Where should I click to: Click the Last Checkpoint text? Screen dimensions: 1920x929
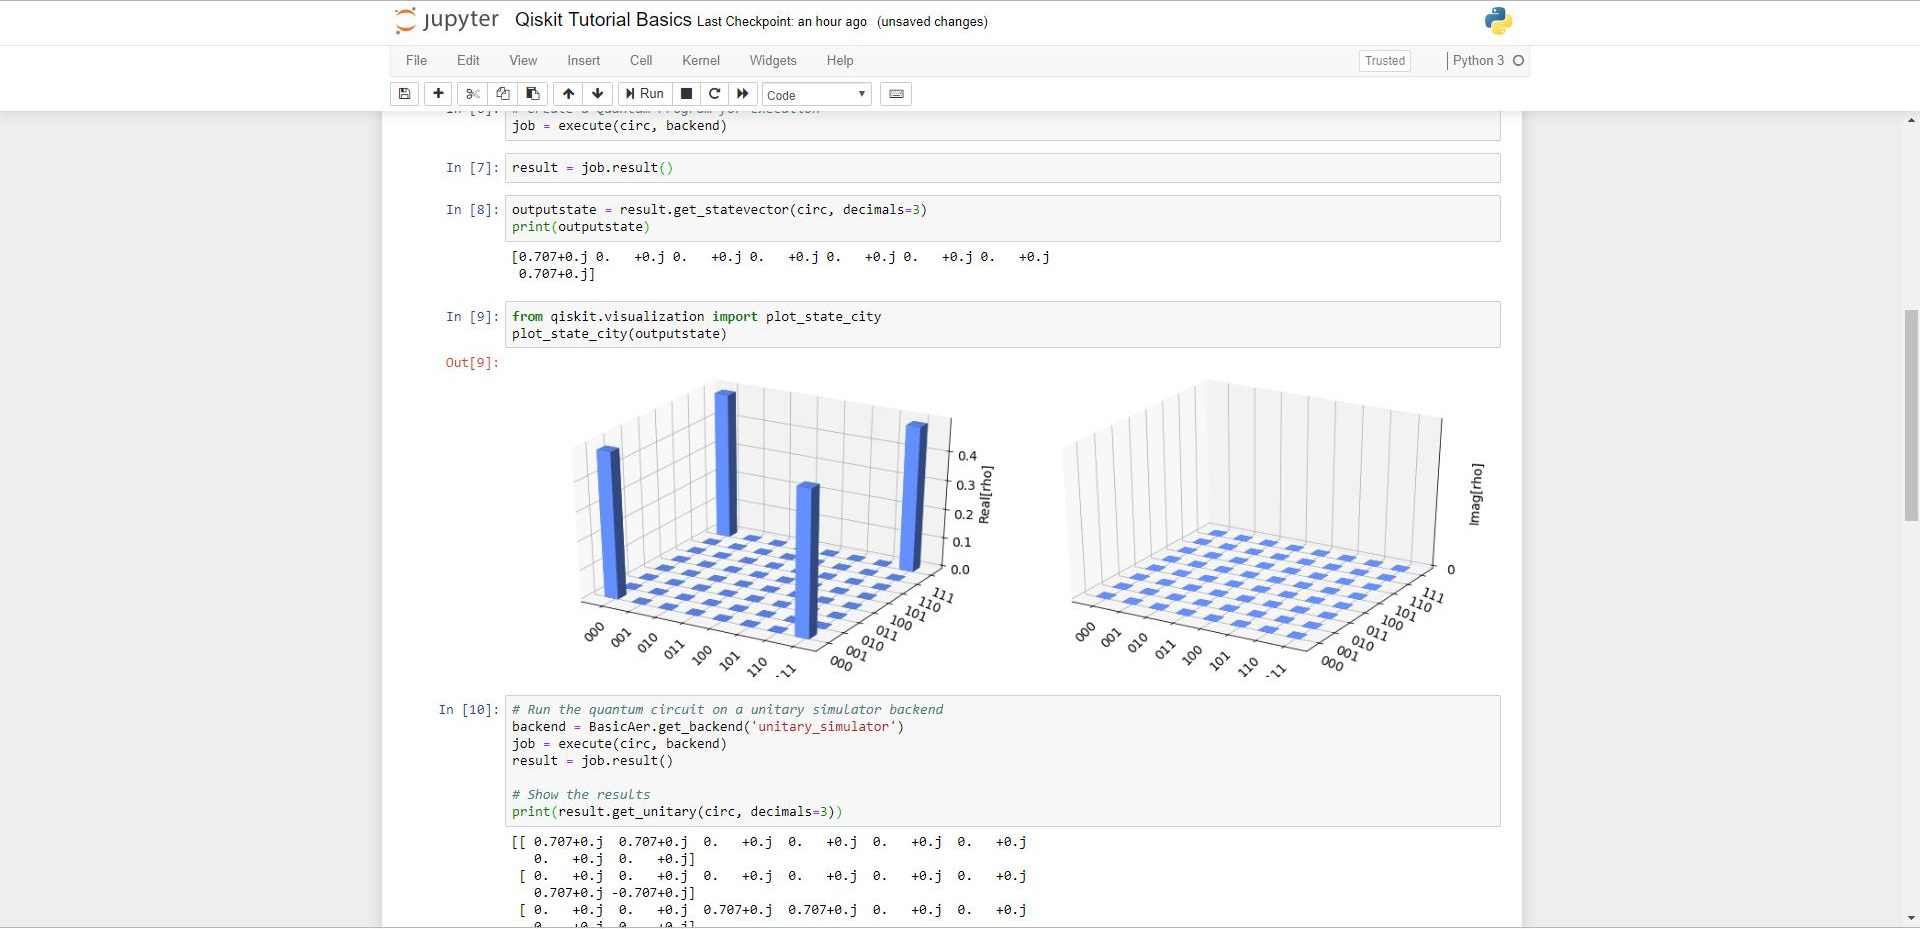(x=782, y=22)
